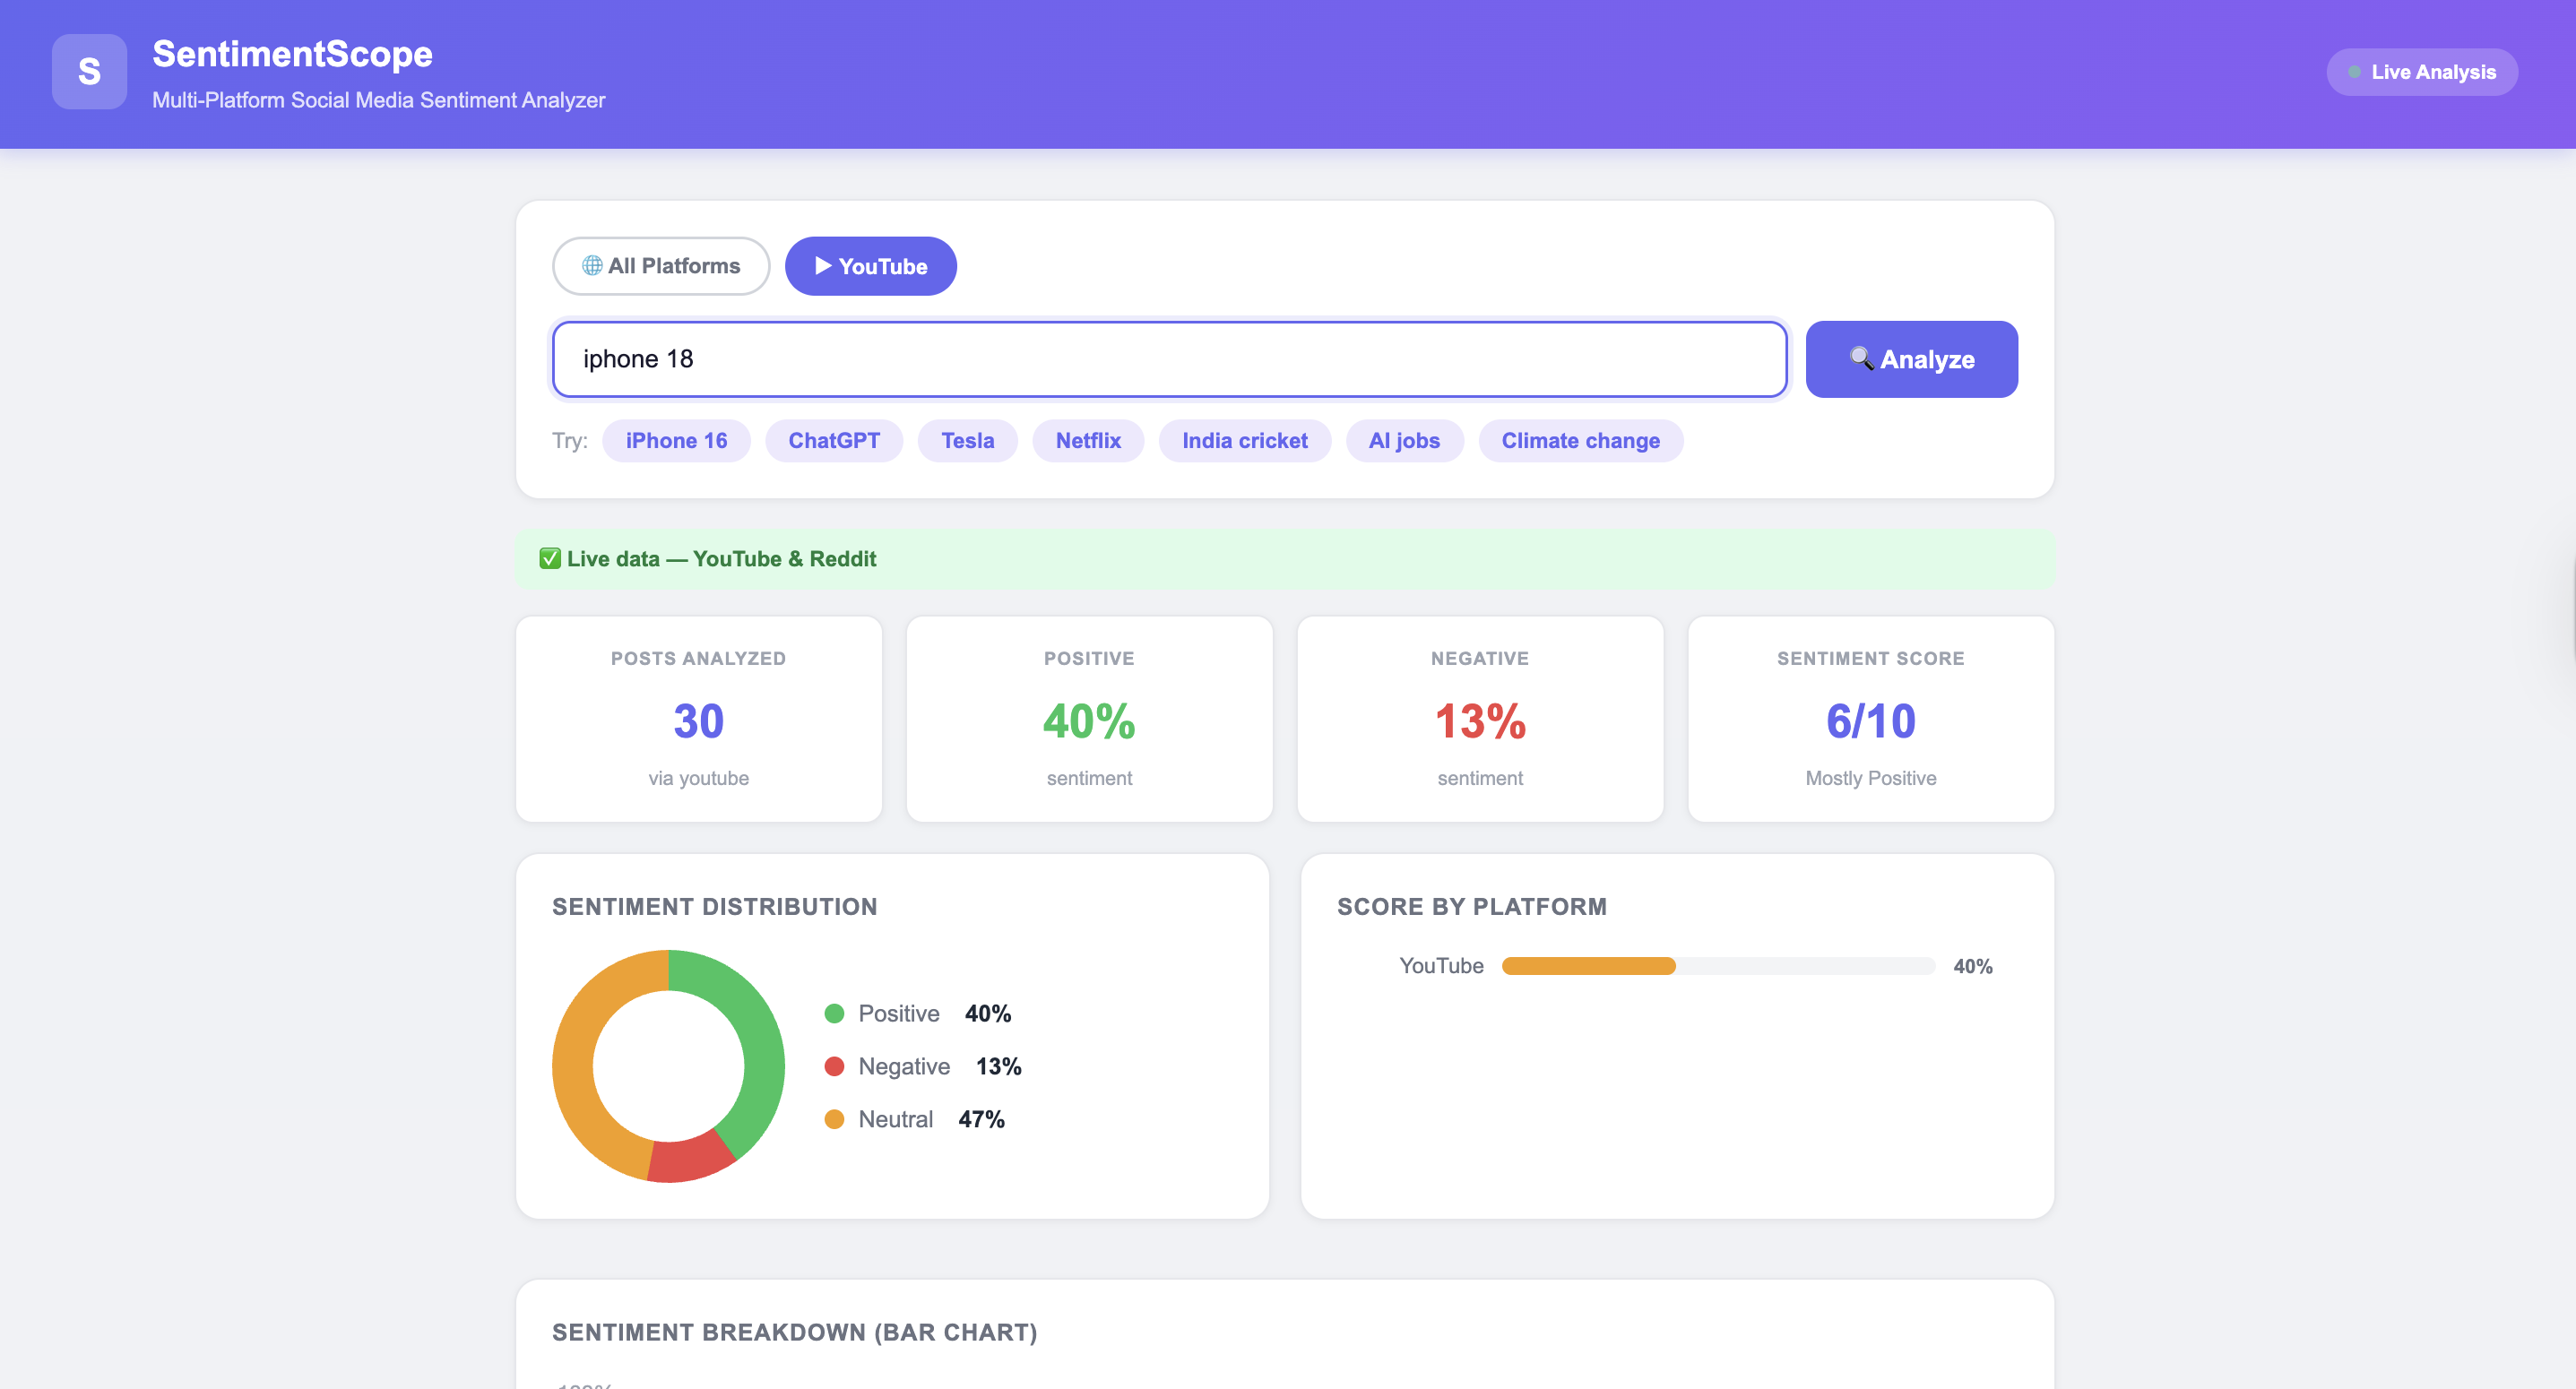Click the Sentiment Score 6/10 card
Image resolution: width=2576 pixels, height=1389 pixels.
pyautogui.click(x=1870, y=719)
